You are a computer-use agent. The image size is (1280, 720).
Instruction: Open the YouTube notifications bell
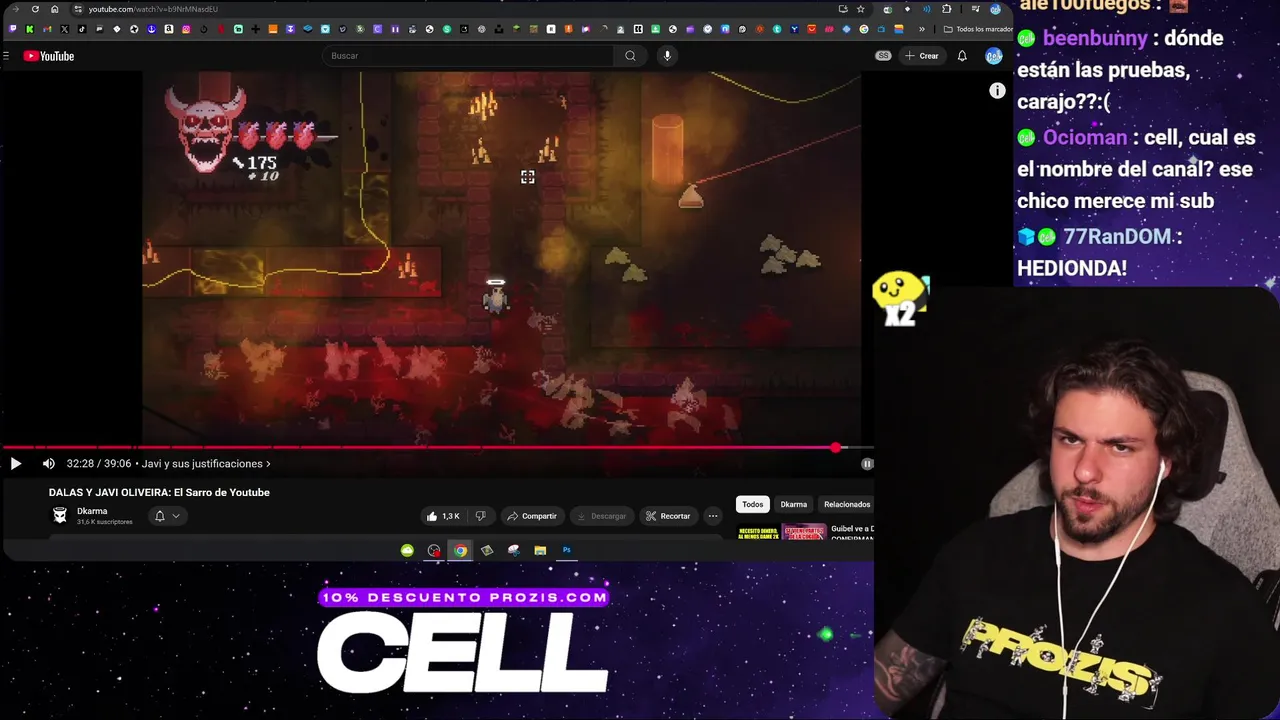coord(962,56)
